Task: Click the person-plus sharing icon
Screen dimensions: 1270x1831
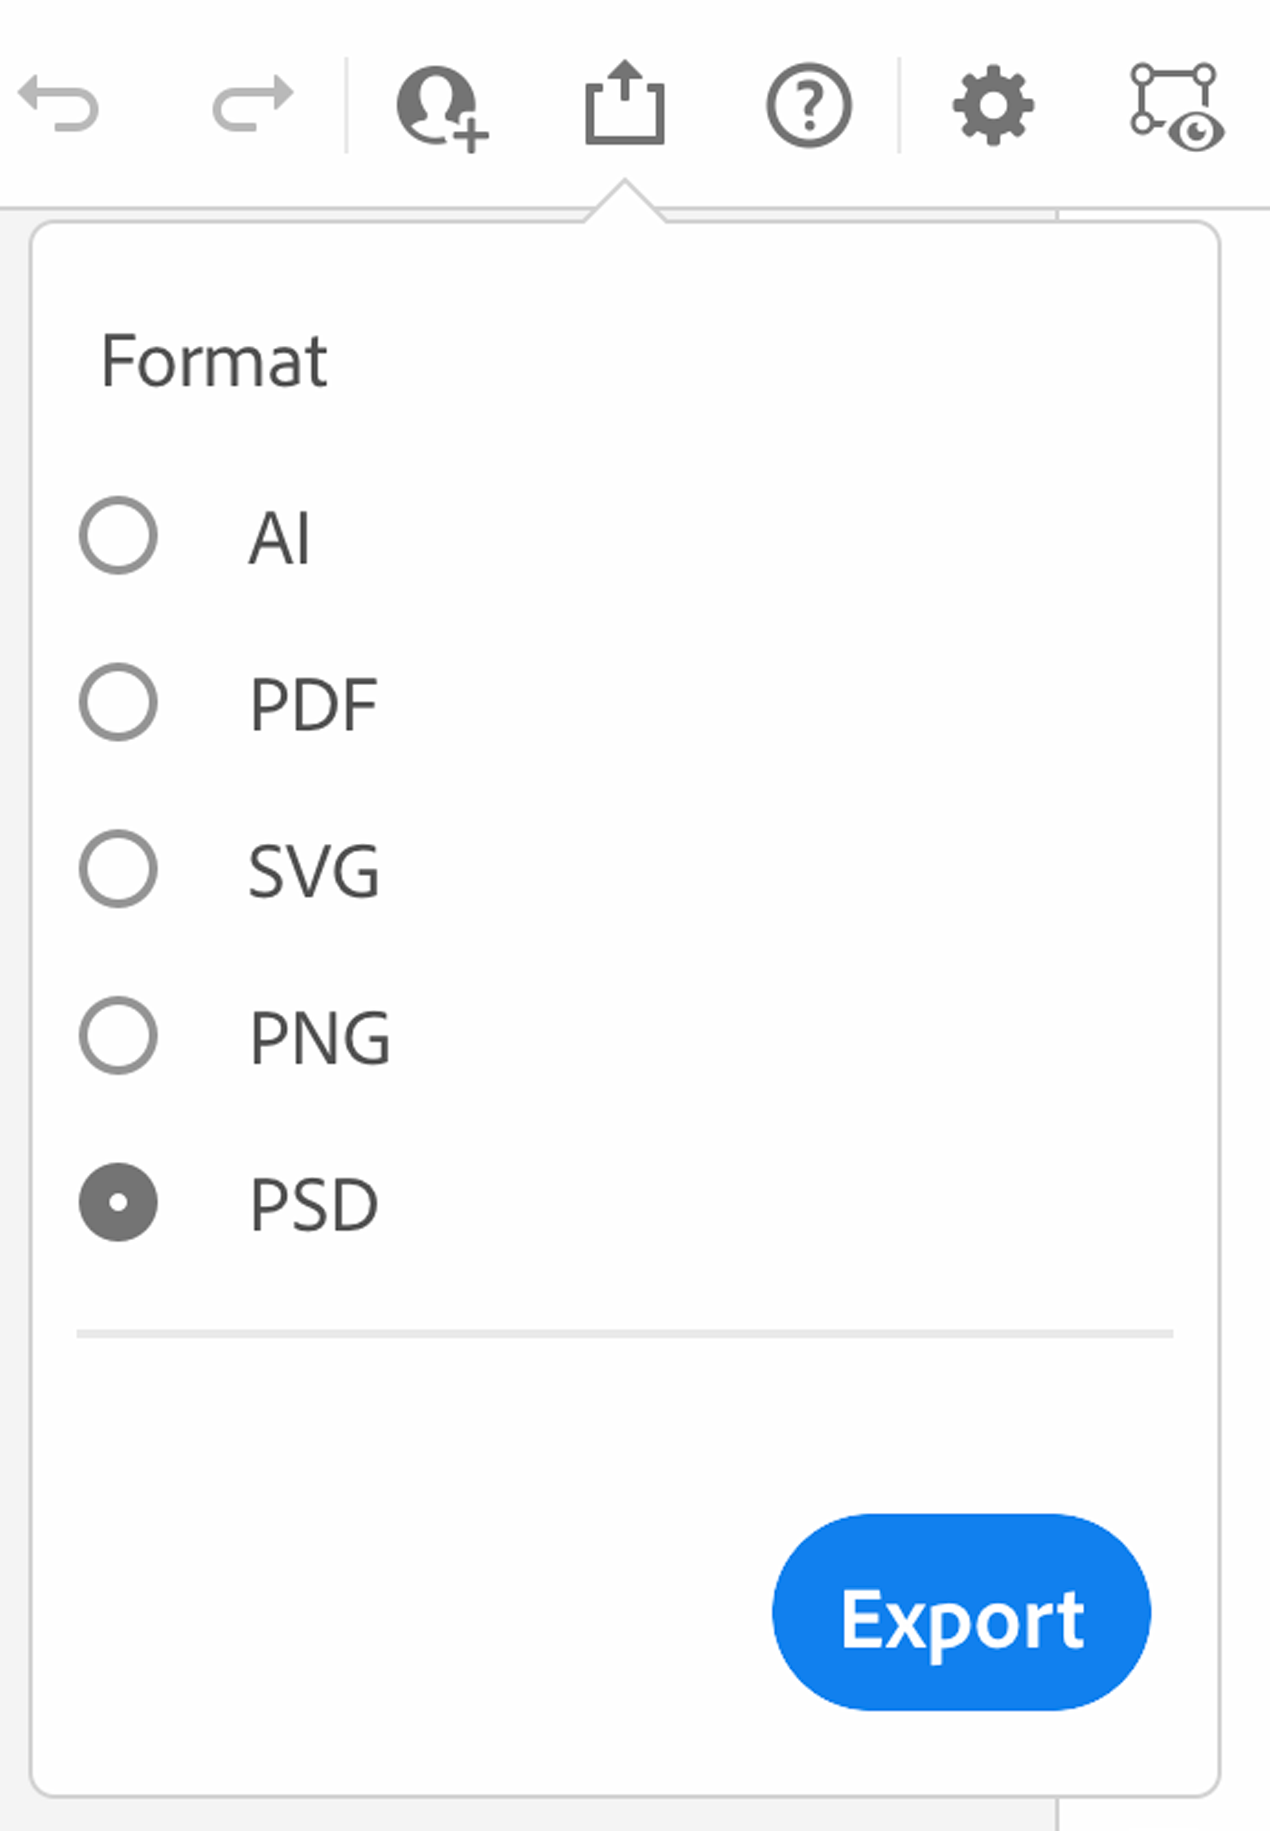Action: click(440, 105)
